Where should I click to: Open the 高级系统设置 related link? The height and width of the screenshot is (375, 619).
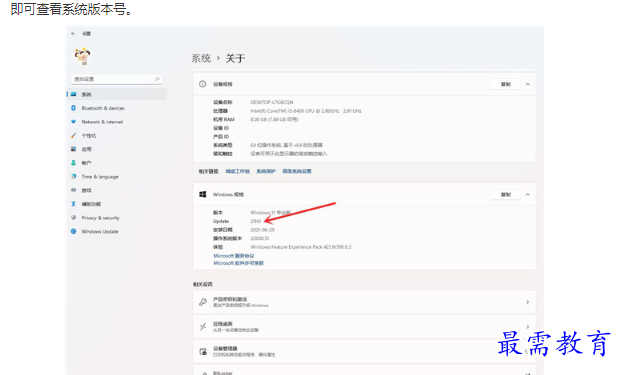[x=297, y=171]
